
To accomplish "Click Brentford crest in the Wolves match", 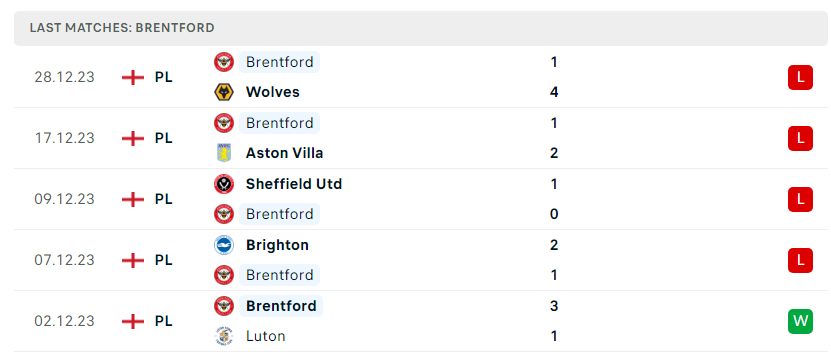I will coord(224,62).
